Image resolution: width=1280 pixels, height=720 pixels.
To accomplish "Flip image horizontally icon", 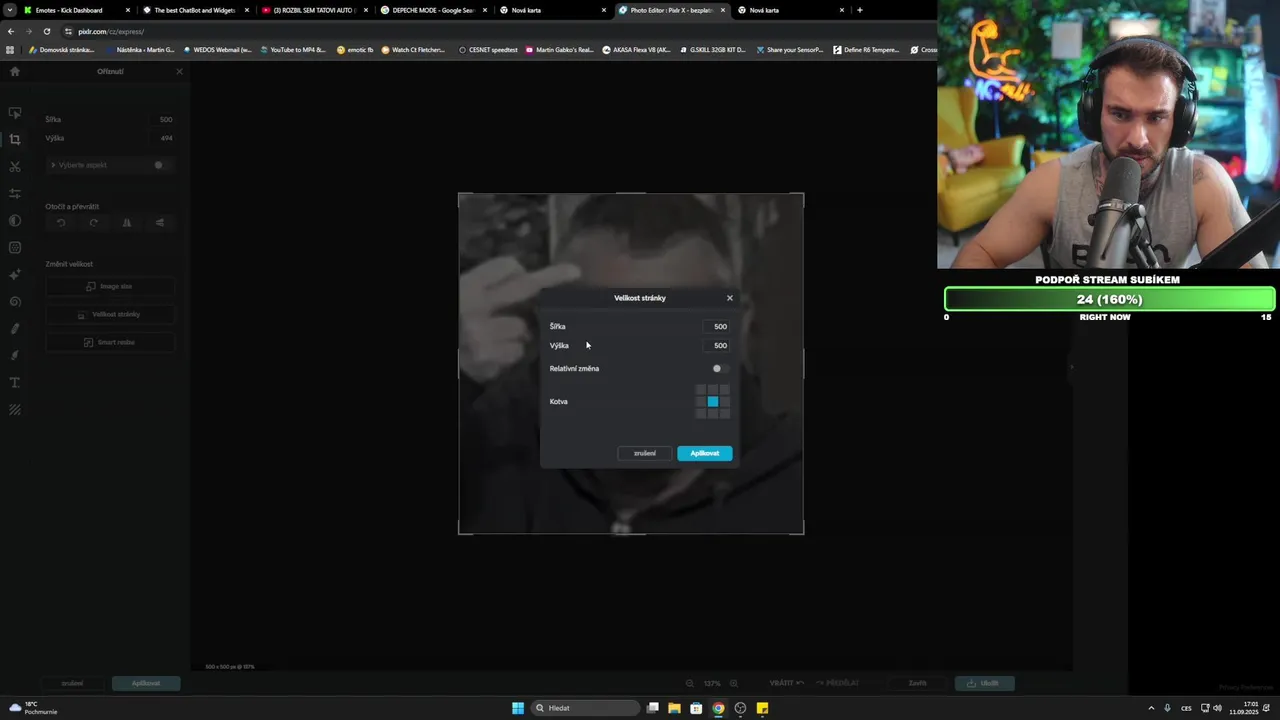I will [127, 223].
